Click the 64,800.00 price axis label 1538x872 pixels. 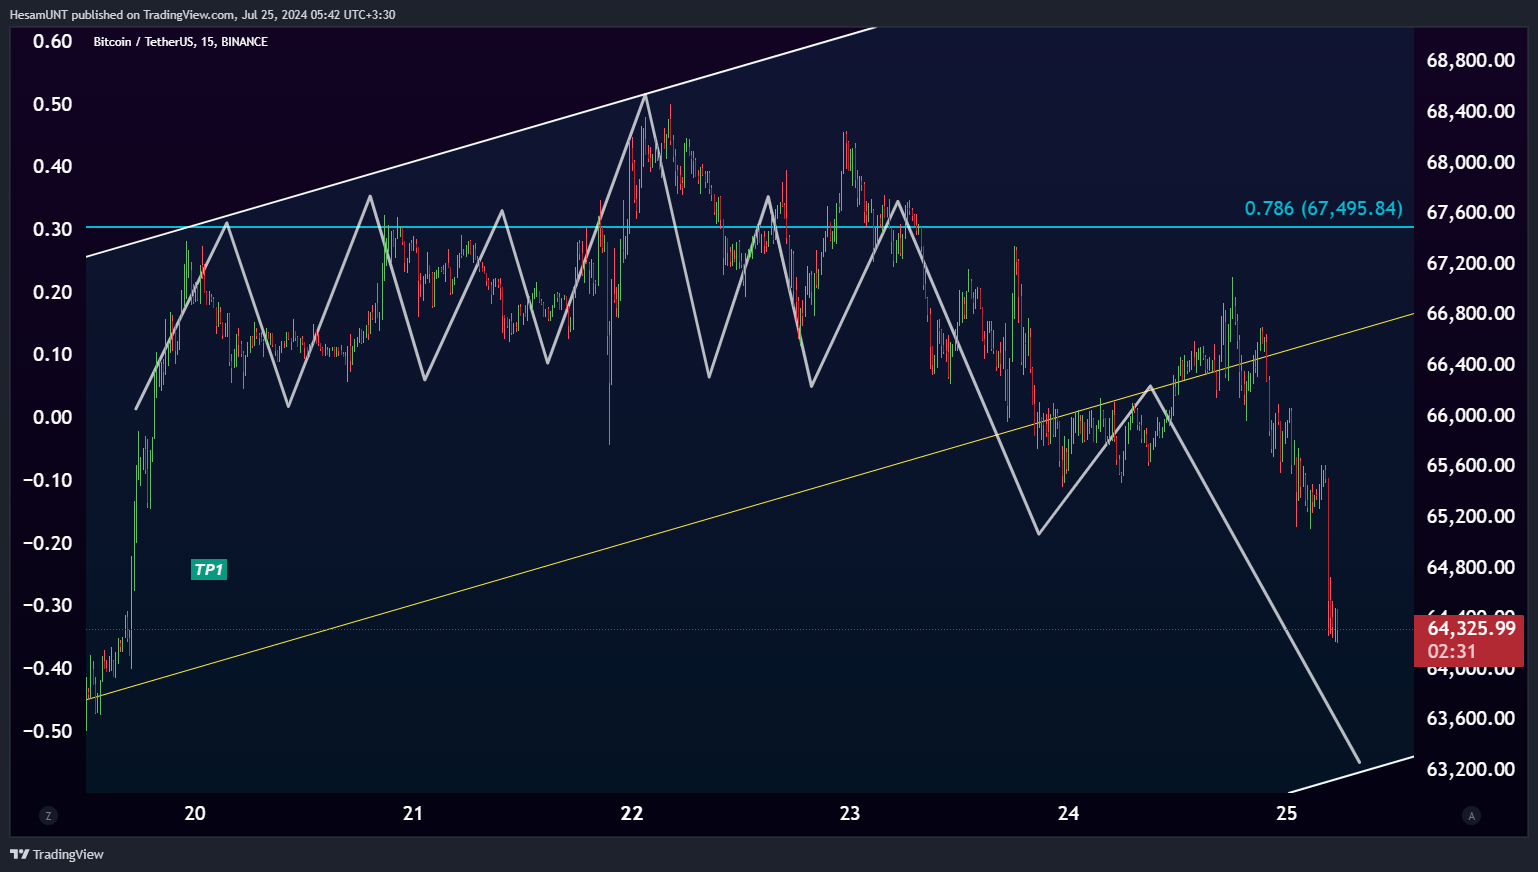click(x=1470, y=567)
